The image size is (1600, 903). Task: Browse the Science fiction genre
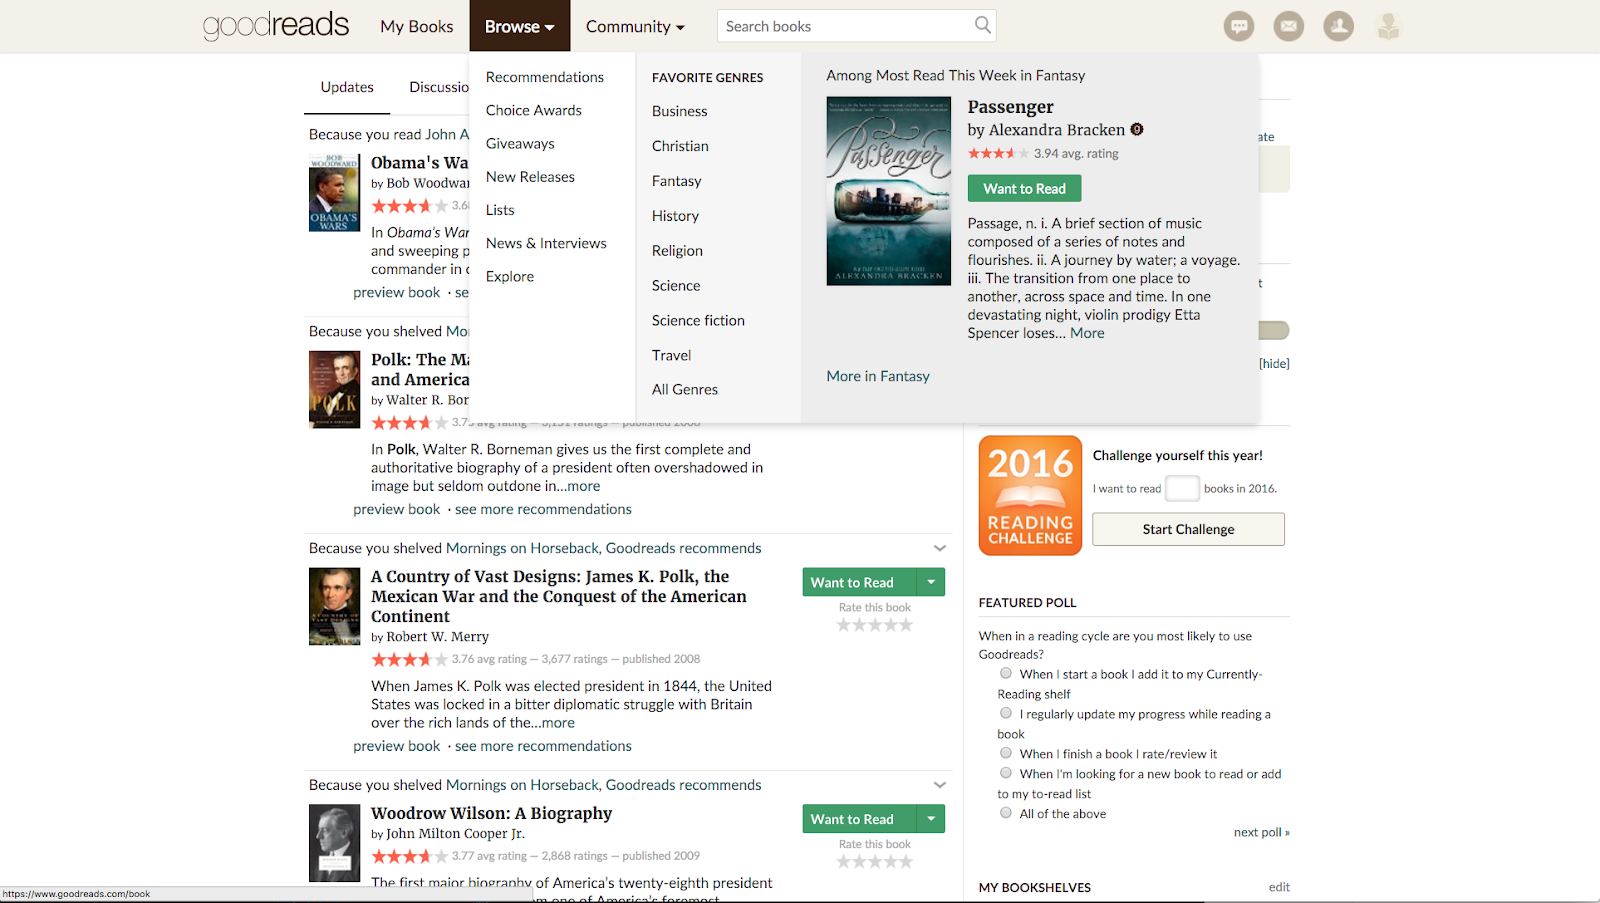[698, 320]
